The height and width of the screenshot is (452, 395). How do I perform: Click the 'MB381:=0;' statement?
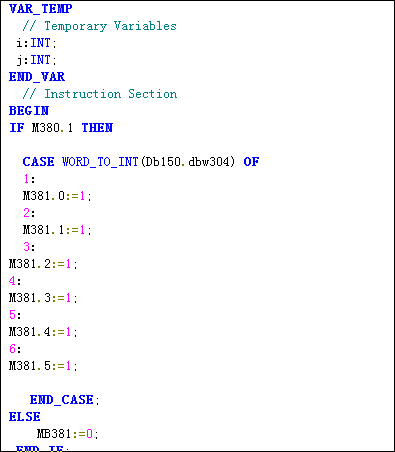67,434
